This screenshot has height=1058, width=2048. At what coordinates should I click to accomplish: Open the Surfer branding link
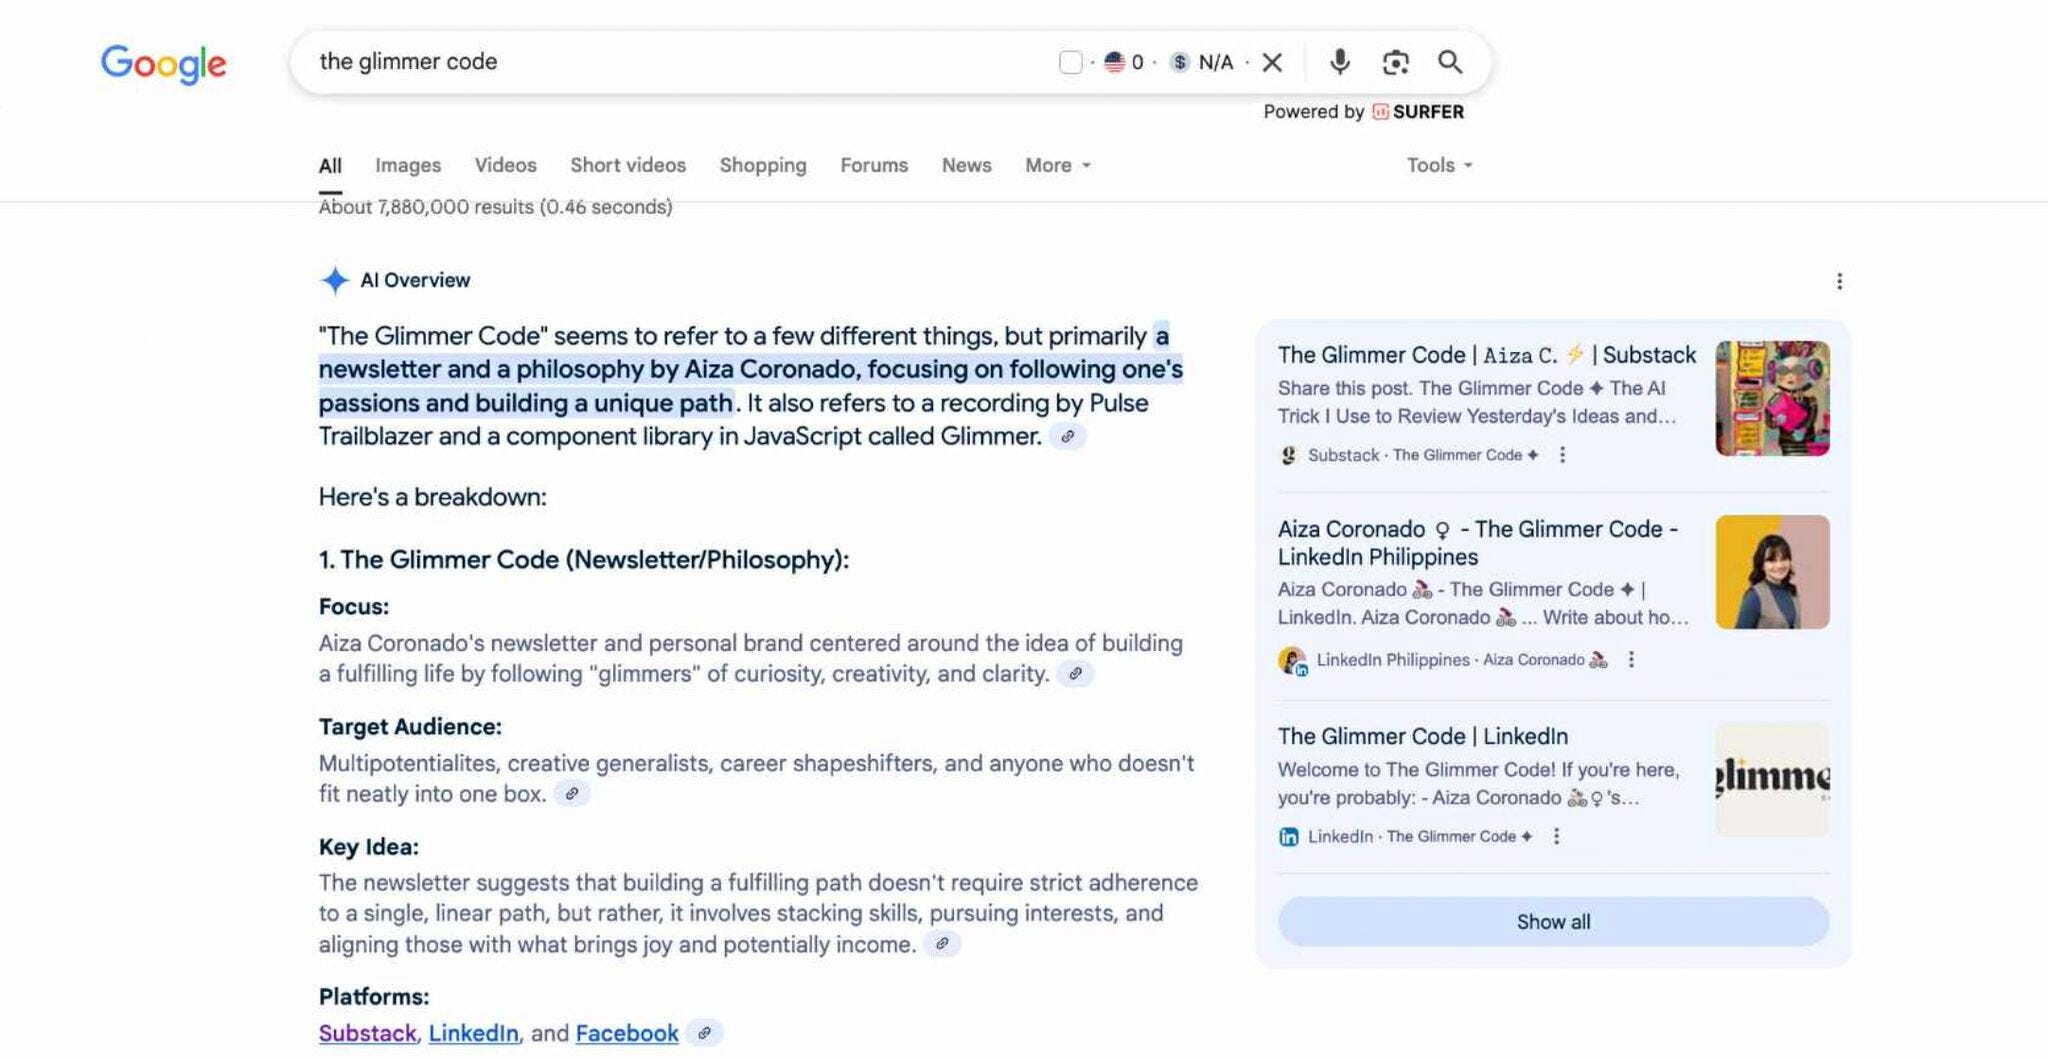click(x=1418, y=112)
